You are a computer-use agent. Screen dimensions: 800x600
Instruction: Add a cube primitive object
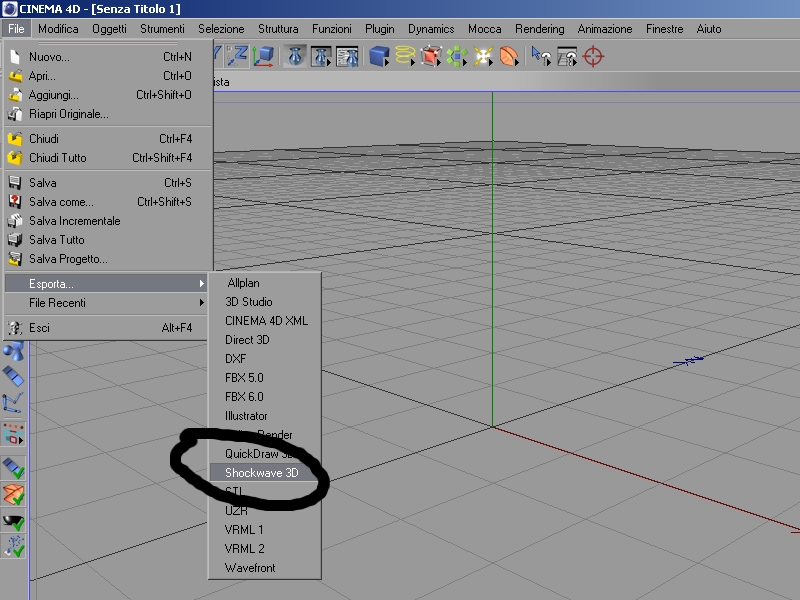379,56
